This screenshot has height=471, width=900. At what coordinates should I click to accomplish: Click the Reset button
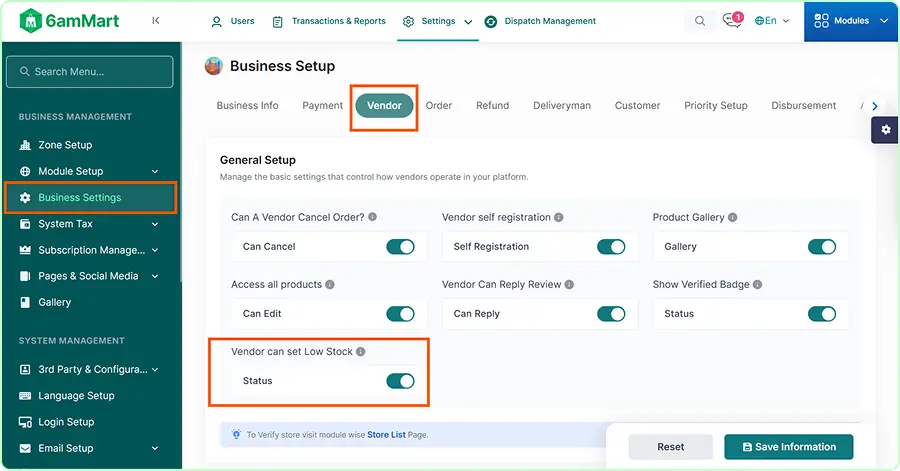670,447
